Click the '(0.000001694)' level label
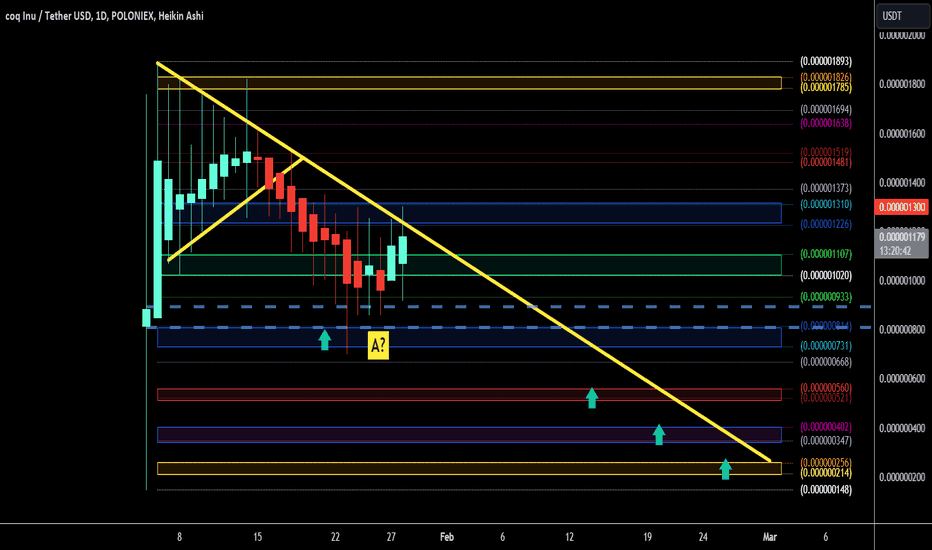This screenshot has height=550, width=932. [826, 109]
